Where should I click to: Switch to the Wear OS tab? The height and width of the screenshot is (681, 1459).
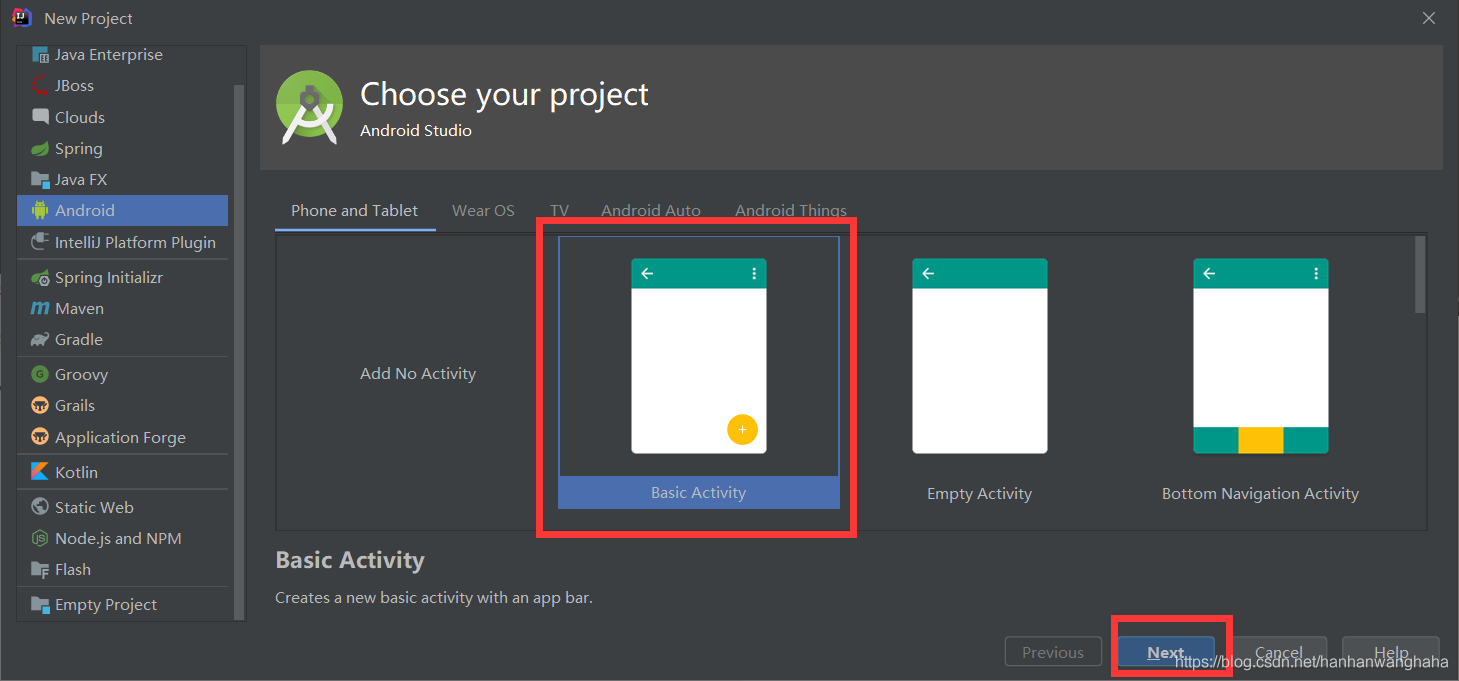point(483,210)
